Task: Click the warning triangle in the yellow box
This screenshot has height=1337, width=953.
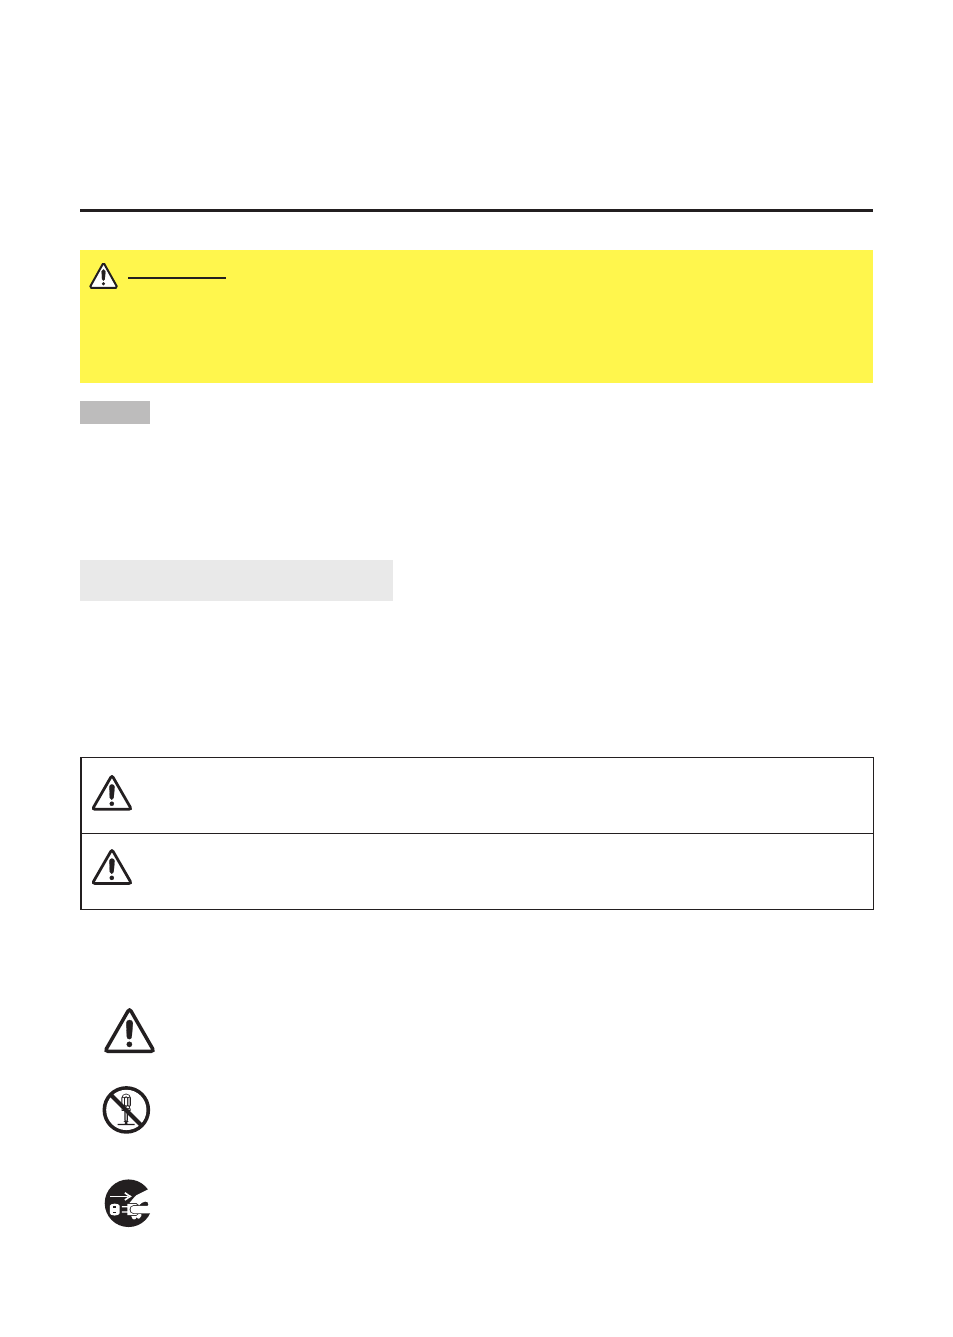Action: (103, 276)
